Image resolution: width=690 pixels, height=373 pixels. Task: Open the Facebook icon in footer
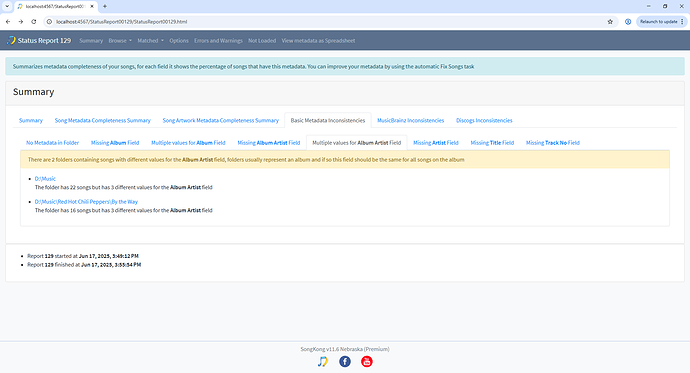coord(345,362)
